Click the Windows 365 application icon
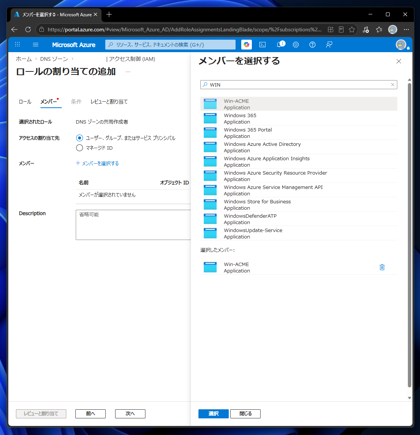Screen dimensions: 420x435 point(210,118)
